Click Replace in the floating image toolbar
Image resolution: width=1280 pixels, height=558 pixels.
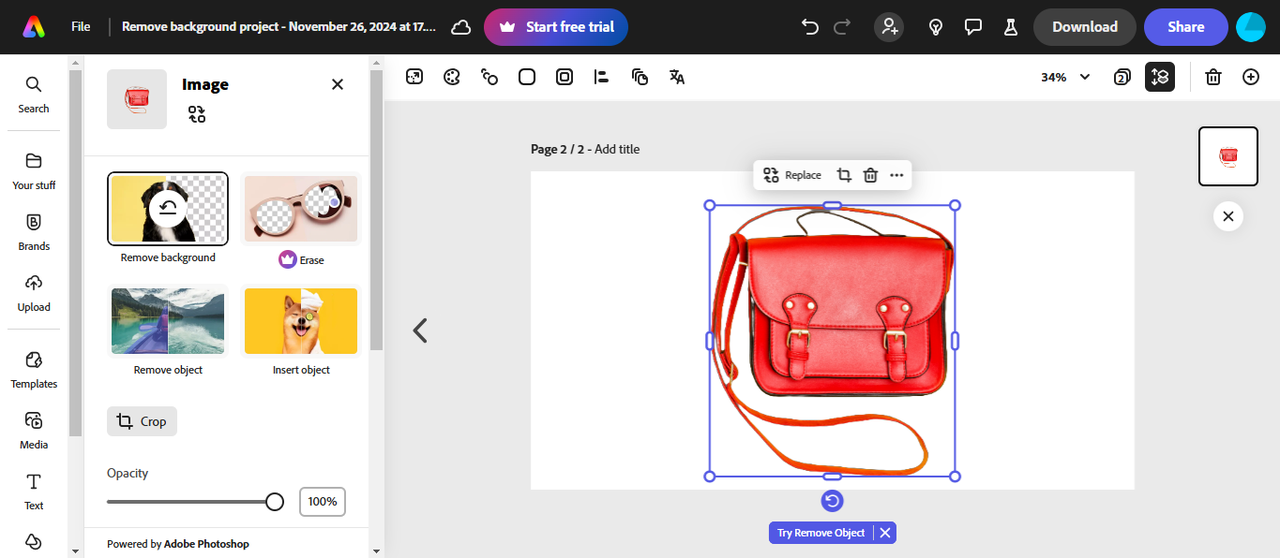tap(792, 175)
